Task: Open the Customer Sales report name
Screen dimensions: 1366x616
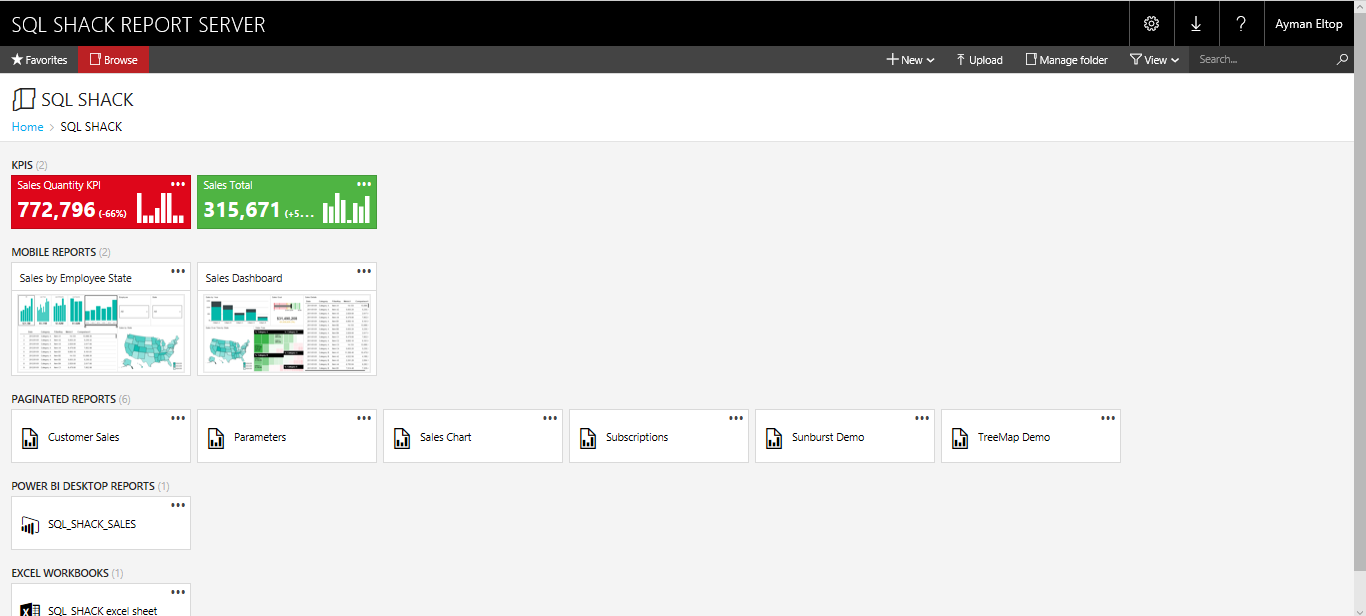Action: [x=84, y=438]
